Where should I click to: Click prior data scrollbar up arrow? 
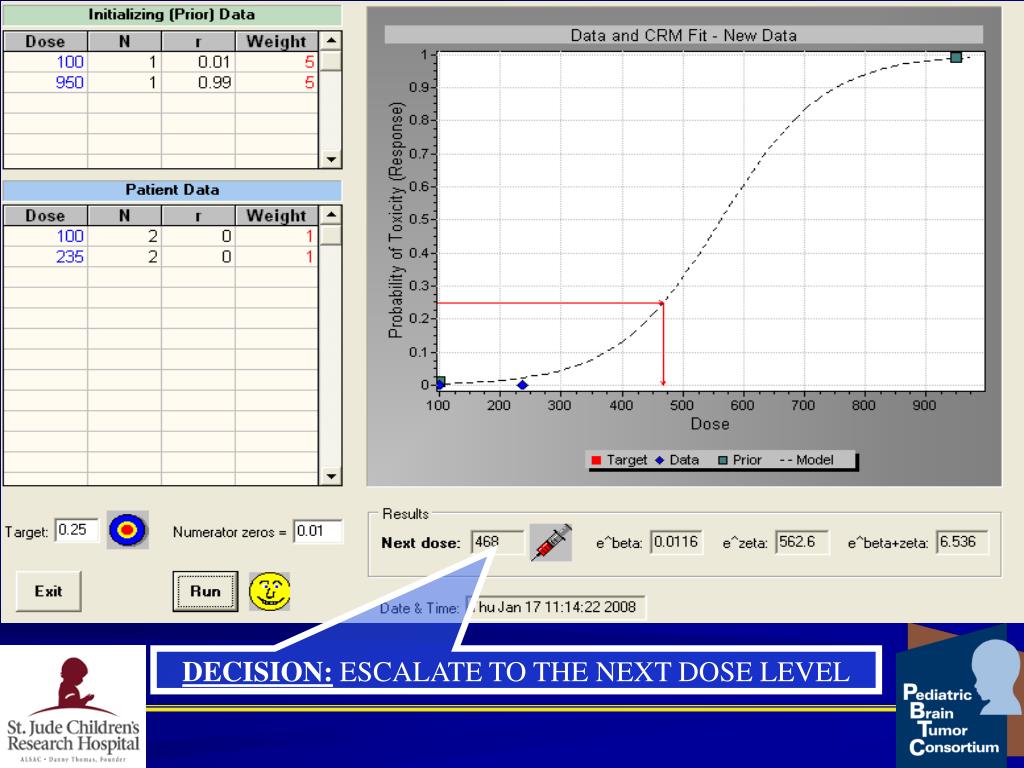pos(331,40)
